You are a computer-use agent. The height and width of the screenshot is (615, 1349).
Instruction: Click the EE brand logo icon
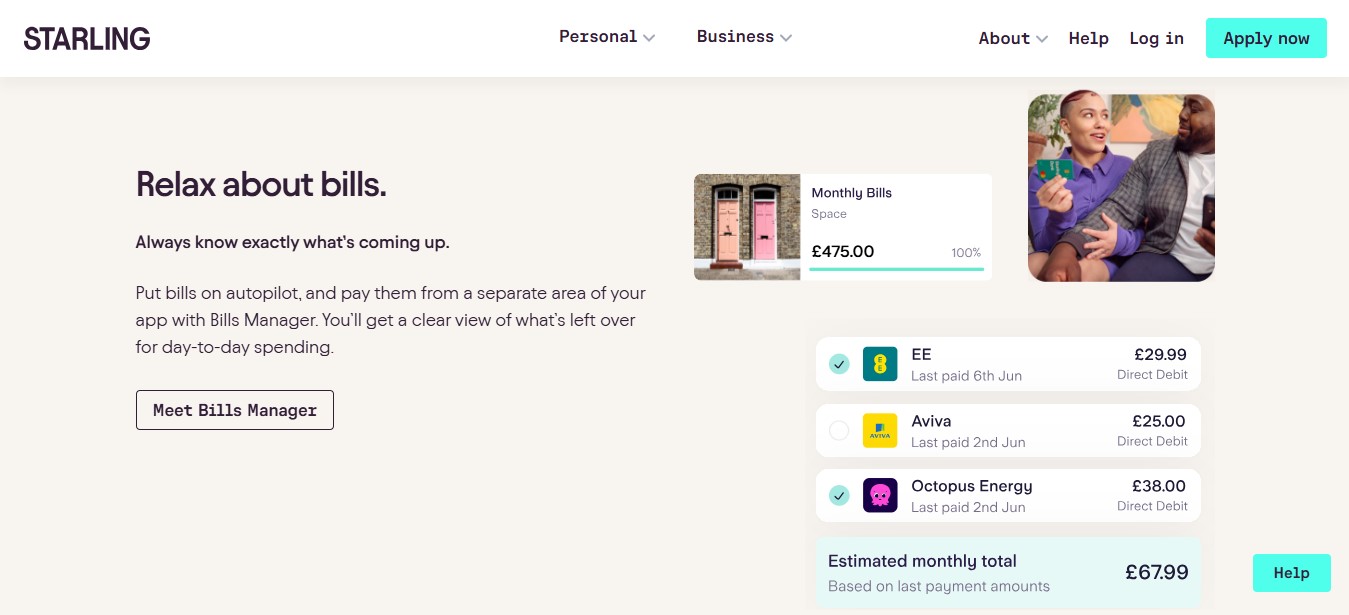[880, 364]
